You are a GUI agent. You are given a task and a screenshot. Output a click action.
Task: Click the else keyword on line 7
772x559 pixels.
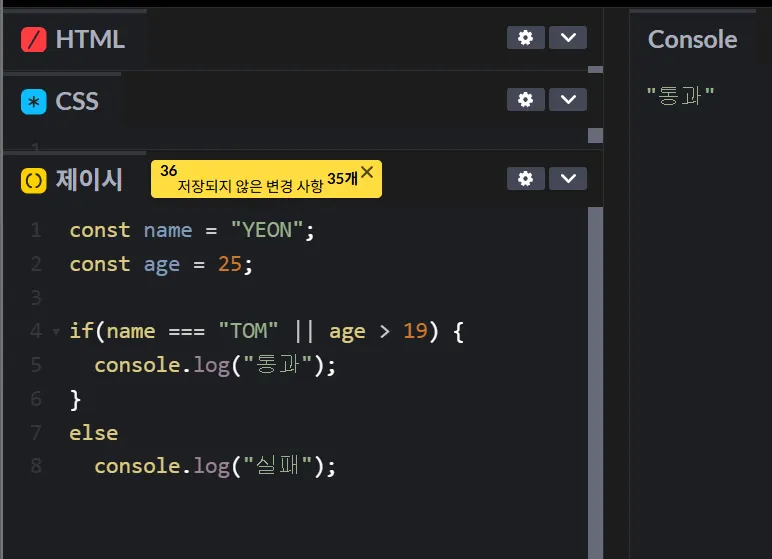pos(94,433)
